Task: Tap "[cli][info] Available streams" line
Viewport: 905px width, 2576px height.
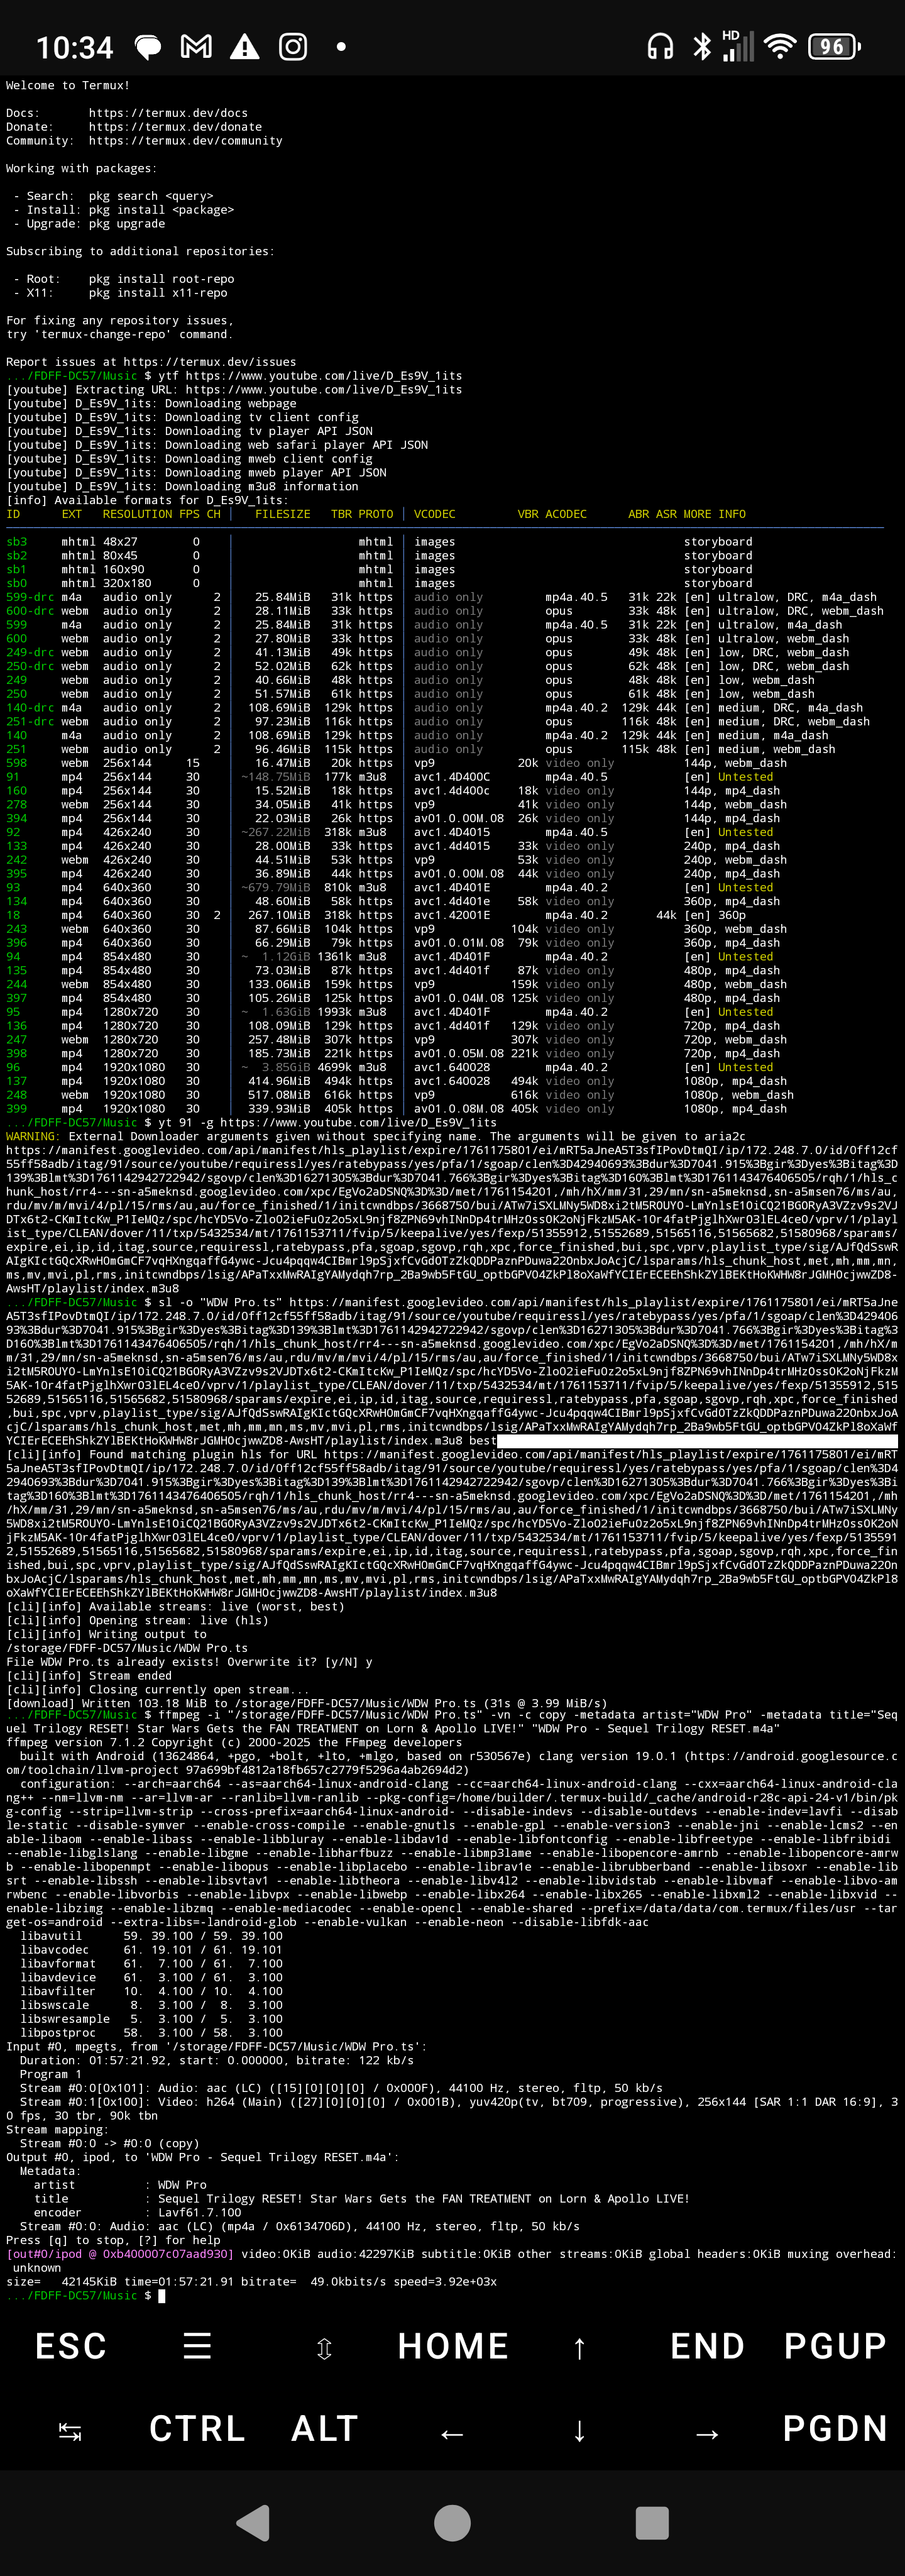Action: tap(175, 1607)
